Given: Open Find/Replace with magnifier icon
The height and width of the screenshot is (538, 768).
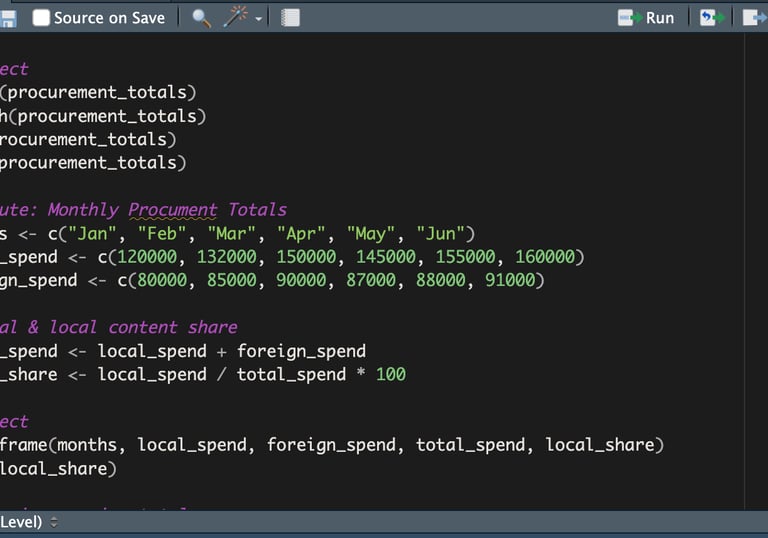Looking at the screenshot, I should click(x=201, y=19).
